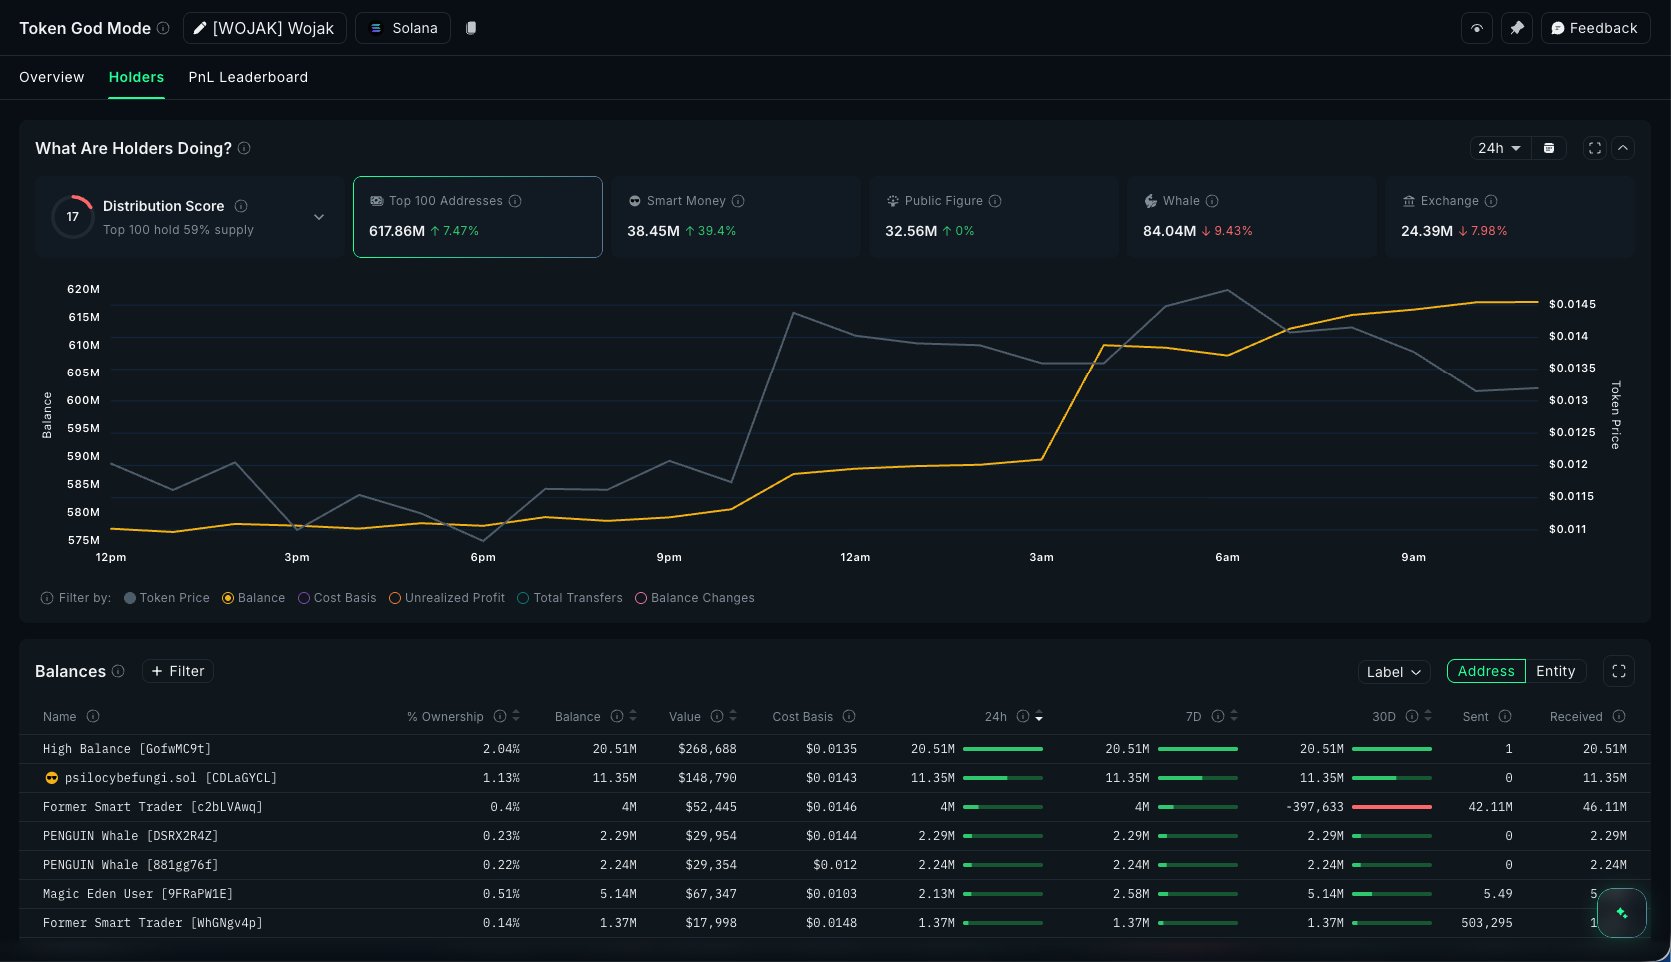The width and height of the screenshot is (1671, 962).
Task: Click the info icon beside Distribution Score
Action: [241, 206]
